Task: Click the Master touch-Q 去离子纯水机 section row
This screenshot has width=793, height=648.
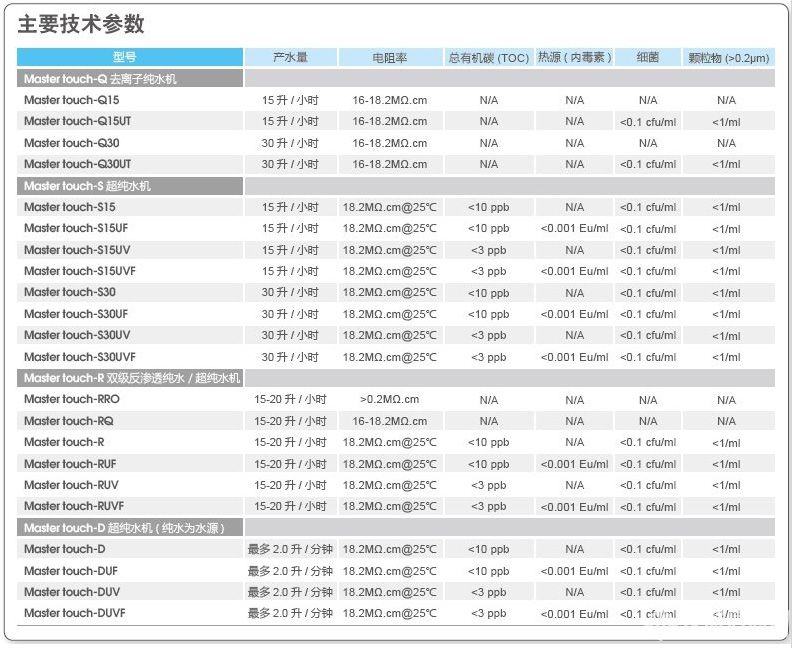Action: tap(100, 78)
